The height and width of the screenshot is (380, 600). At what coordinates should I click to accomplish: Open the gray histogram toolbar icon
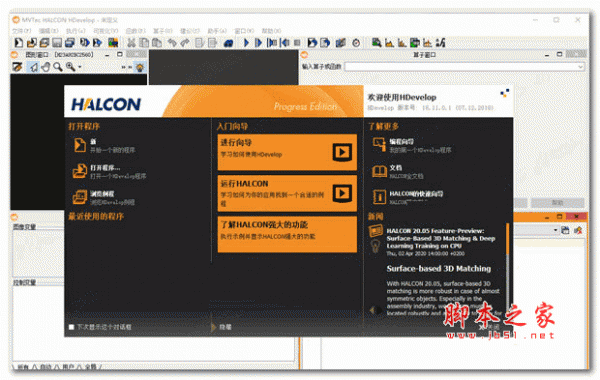tap(389, 42)
